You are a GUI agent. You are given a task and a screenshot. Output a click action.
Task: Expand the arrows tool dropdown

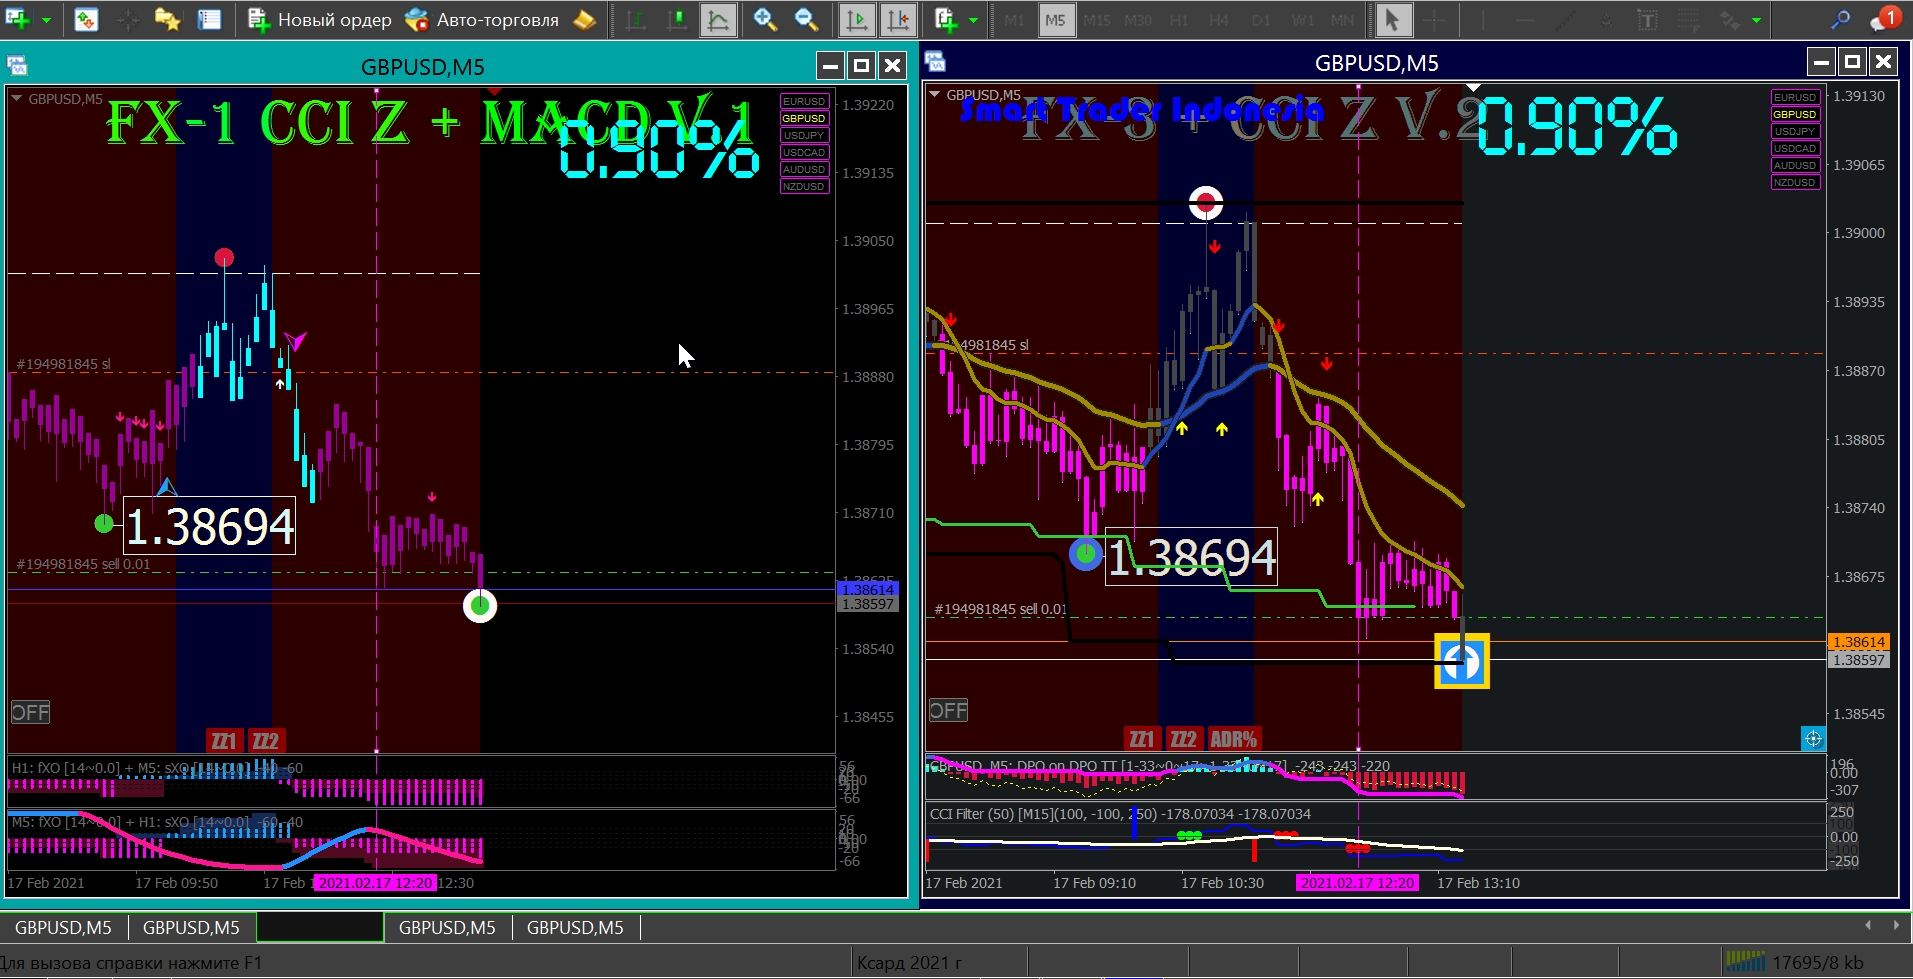1756,20
